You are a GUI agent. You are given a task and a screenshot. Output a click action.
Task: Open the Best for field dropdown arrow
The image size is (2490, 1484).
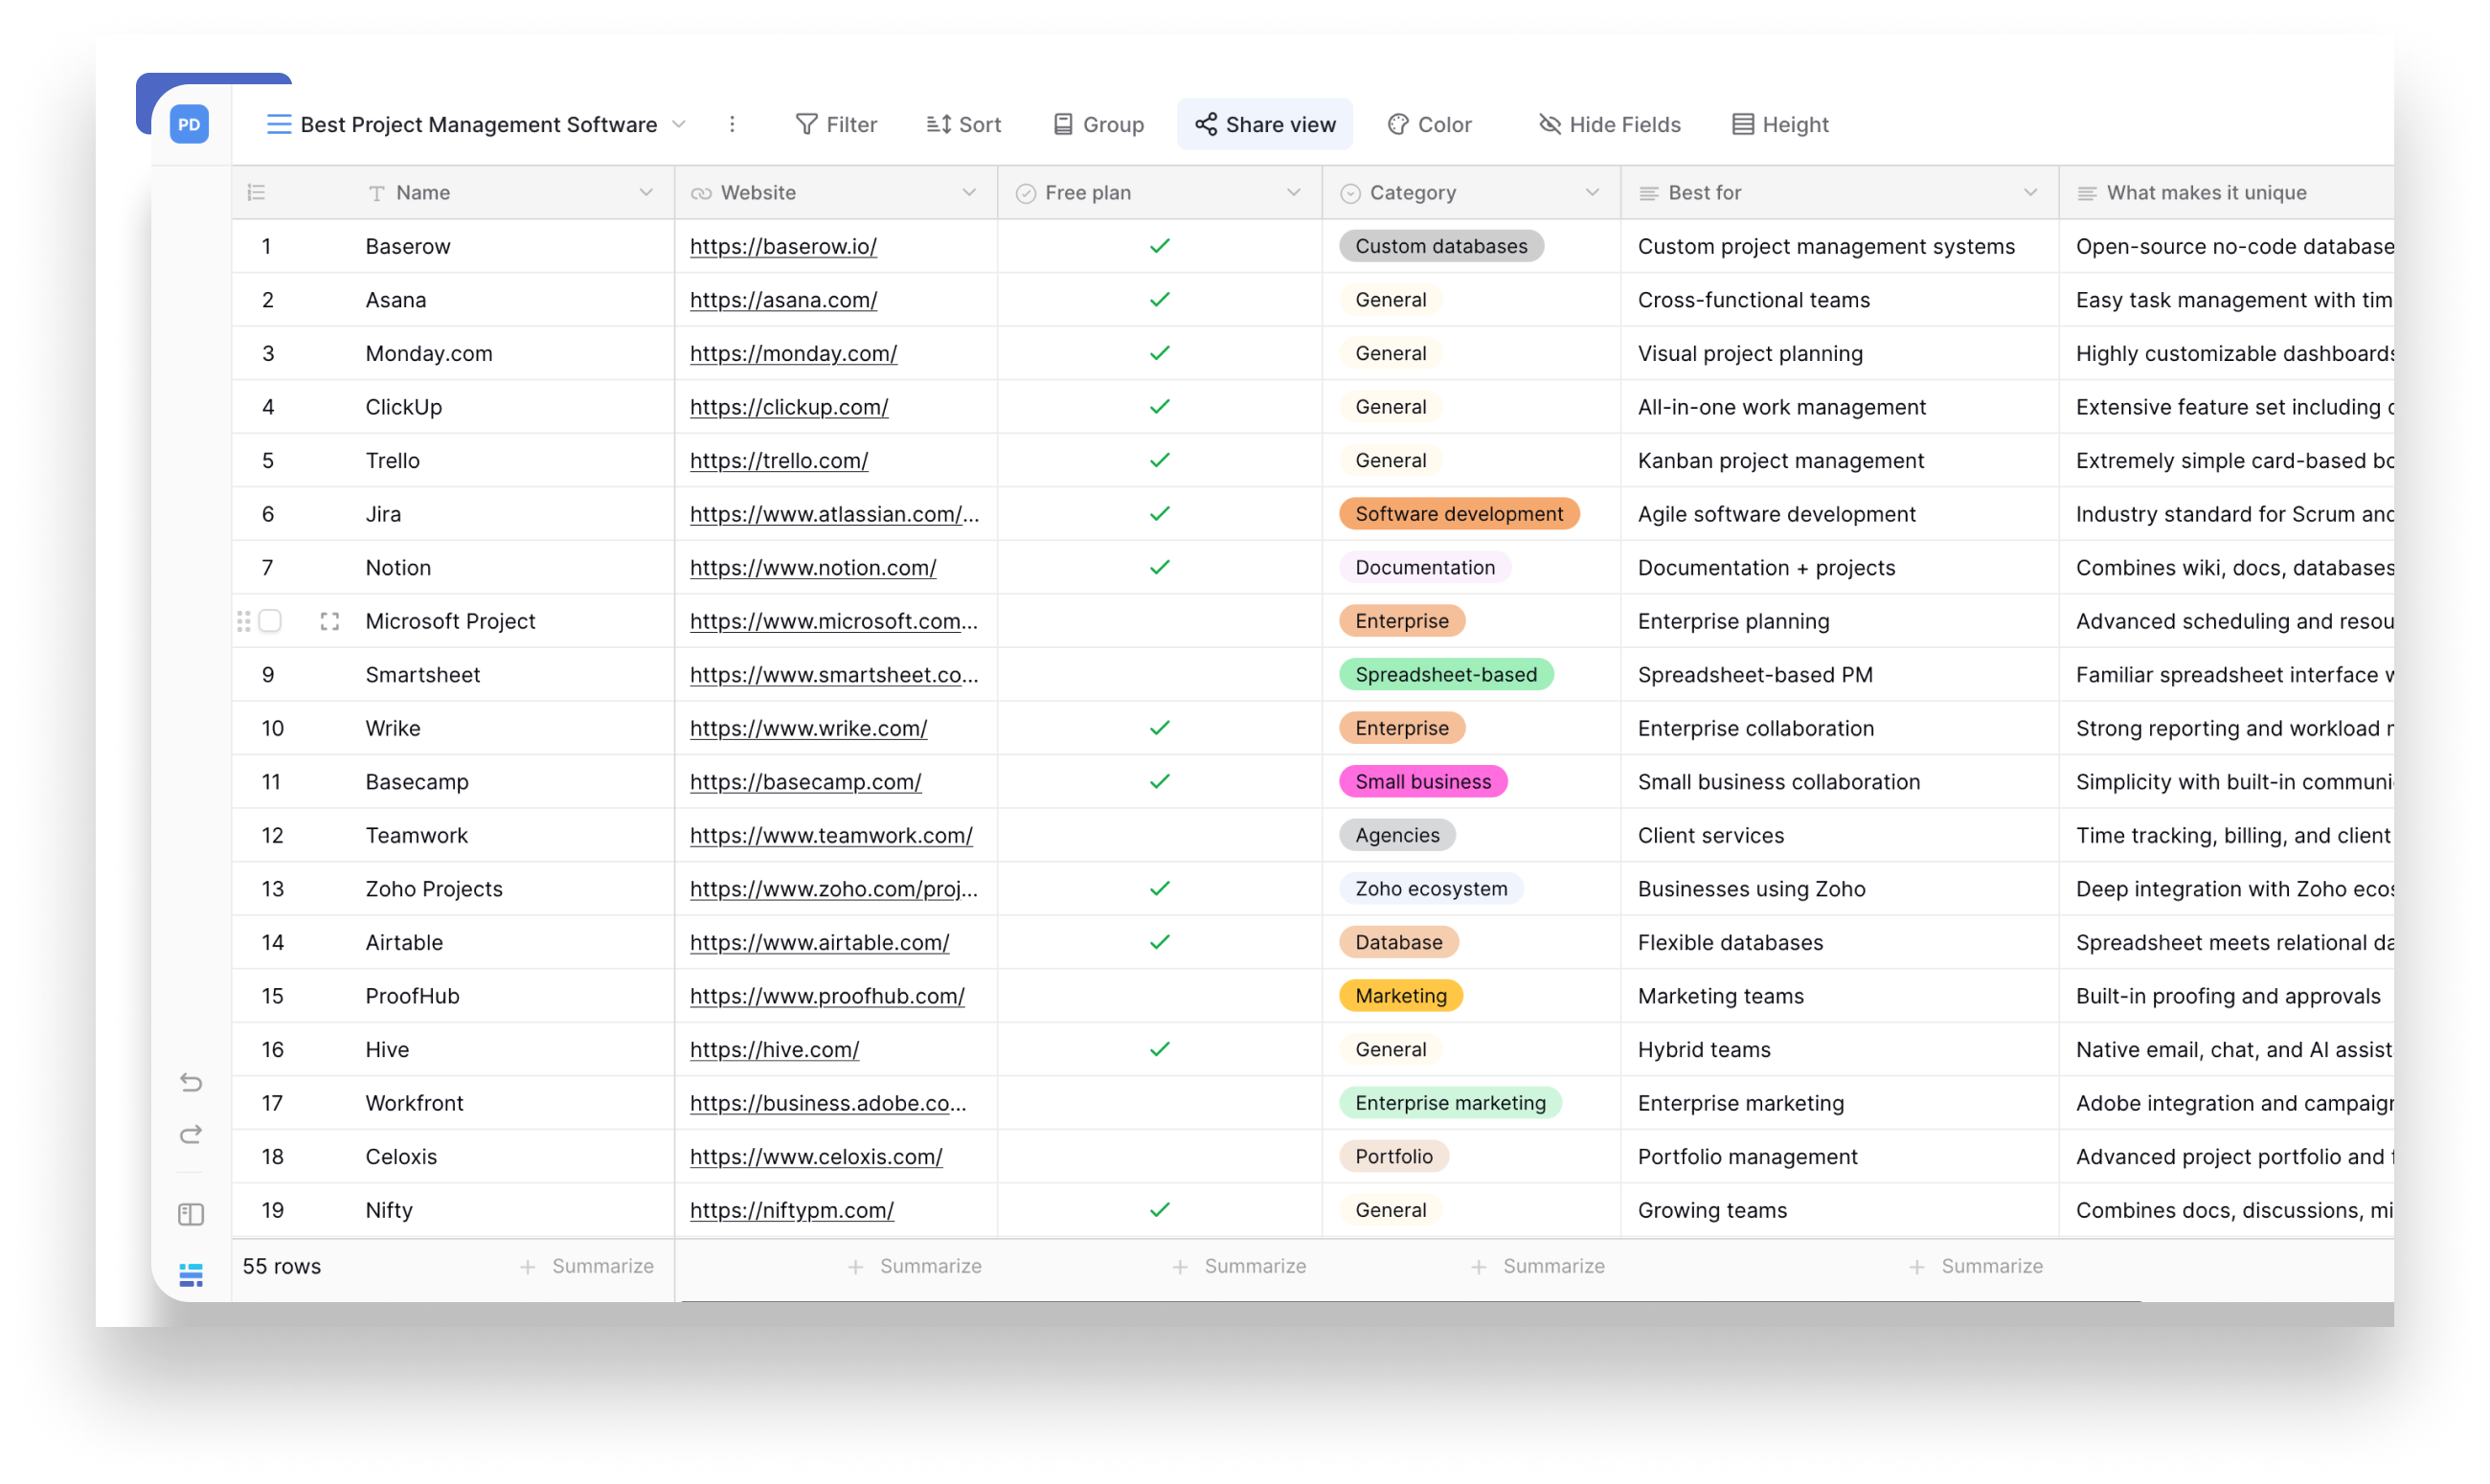(x=2031, y=192)
